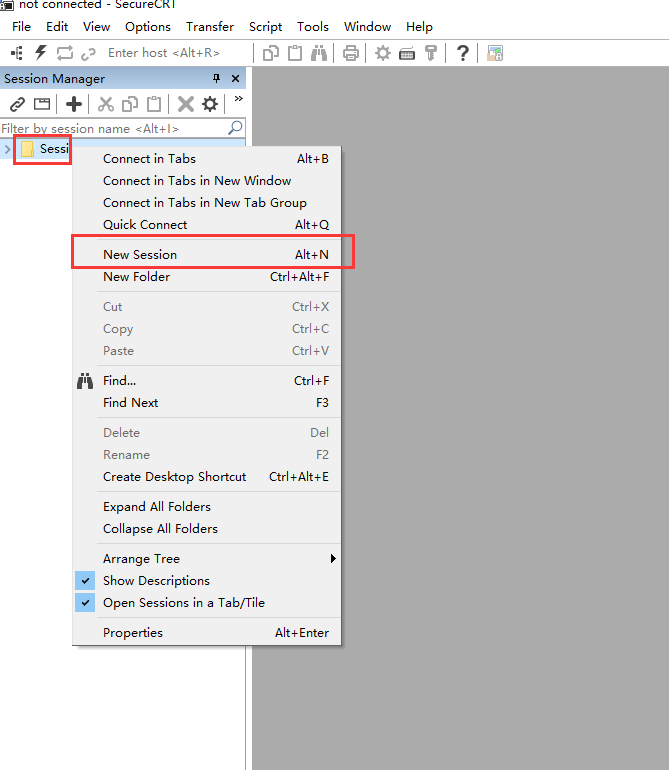
Task: Open the Arrange Tree submenu
Action: click(x=206, y=559)
